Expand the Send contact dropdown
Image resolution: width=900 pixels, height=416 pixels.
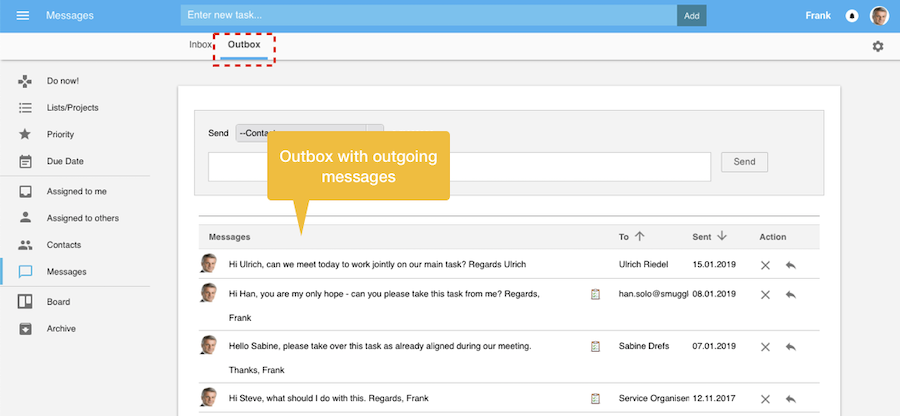(x=374, y=132)
